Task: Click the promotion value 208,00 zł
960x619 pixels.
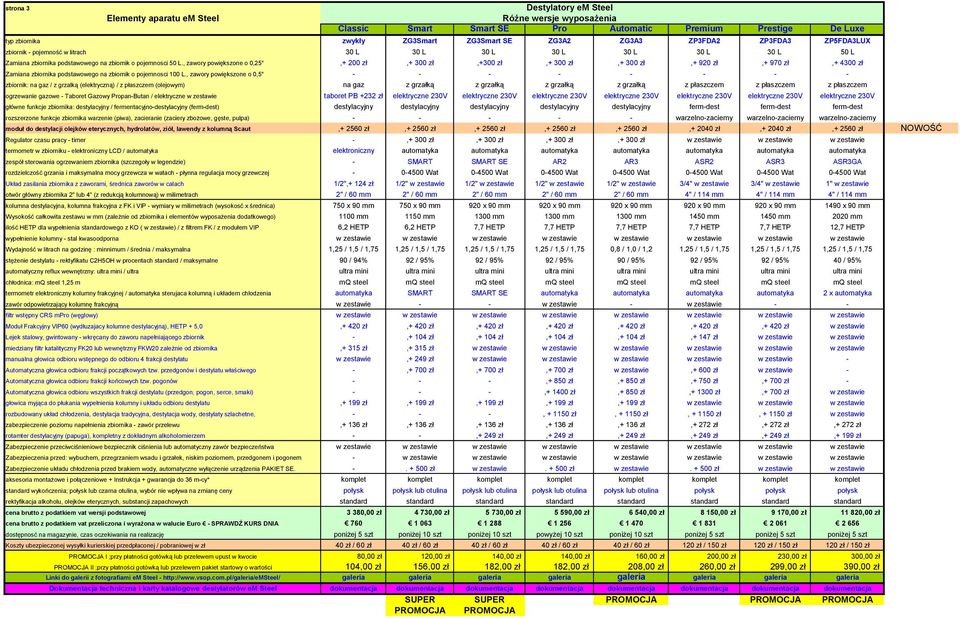Action: point(646,567)
